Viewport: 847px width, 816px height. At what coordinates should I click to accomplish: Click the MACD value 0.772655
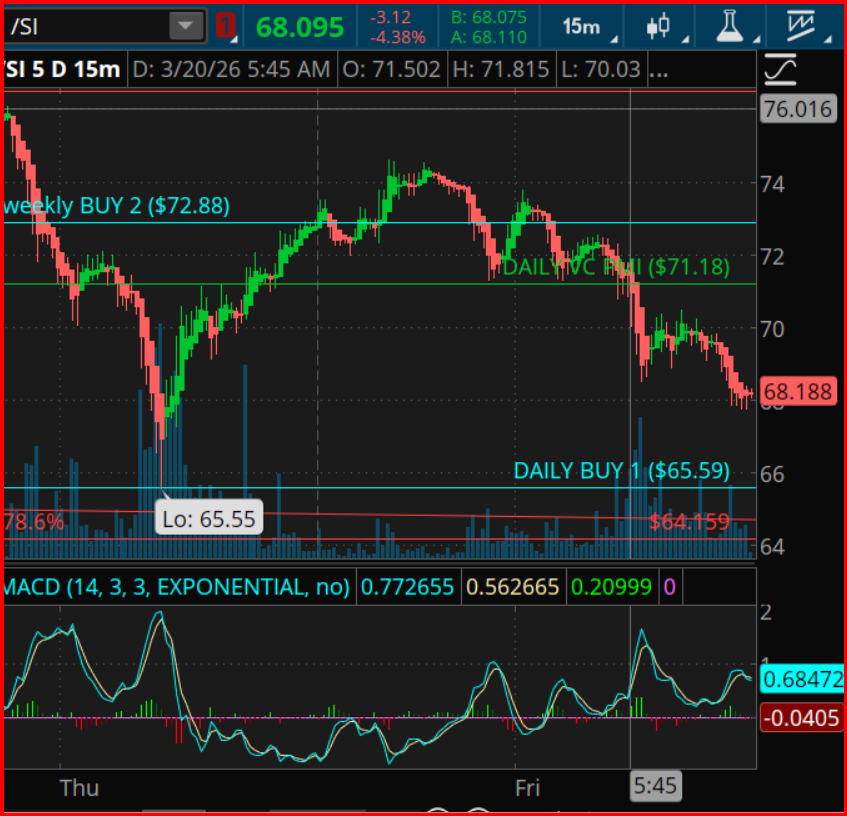(407, 587)
